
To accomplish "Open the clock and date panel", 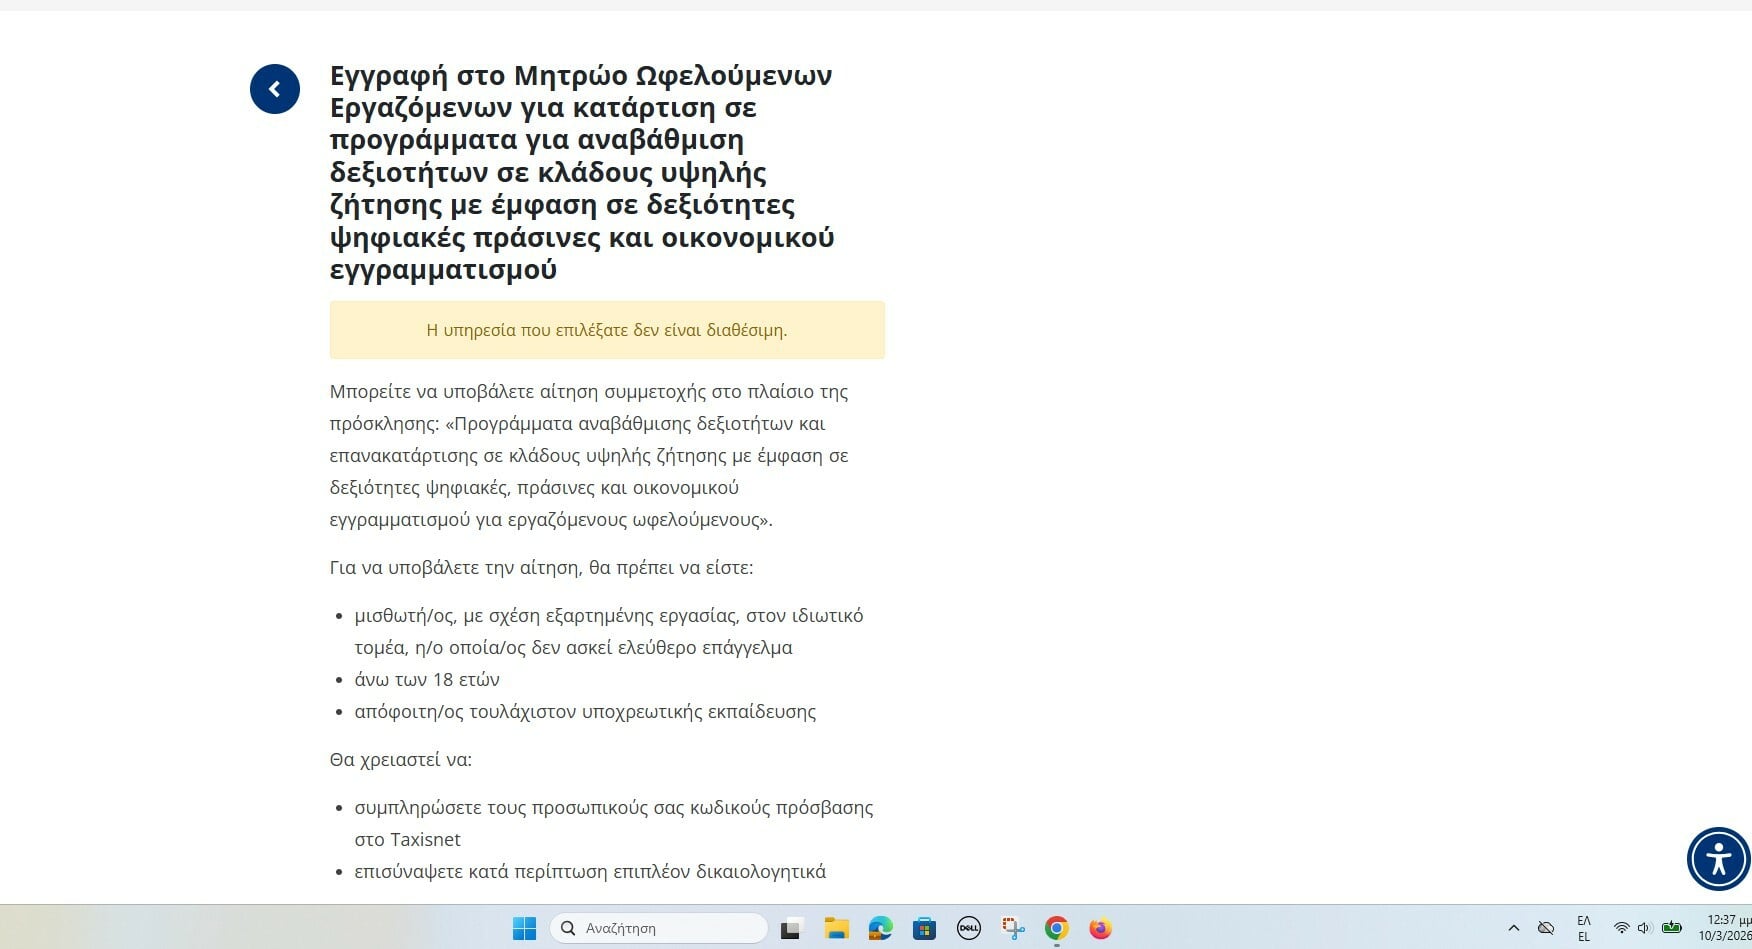I will point(1727,929).
